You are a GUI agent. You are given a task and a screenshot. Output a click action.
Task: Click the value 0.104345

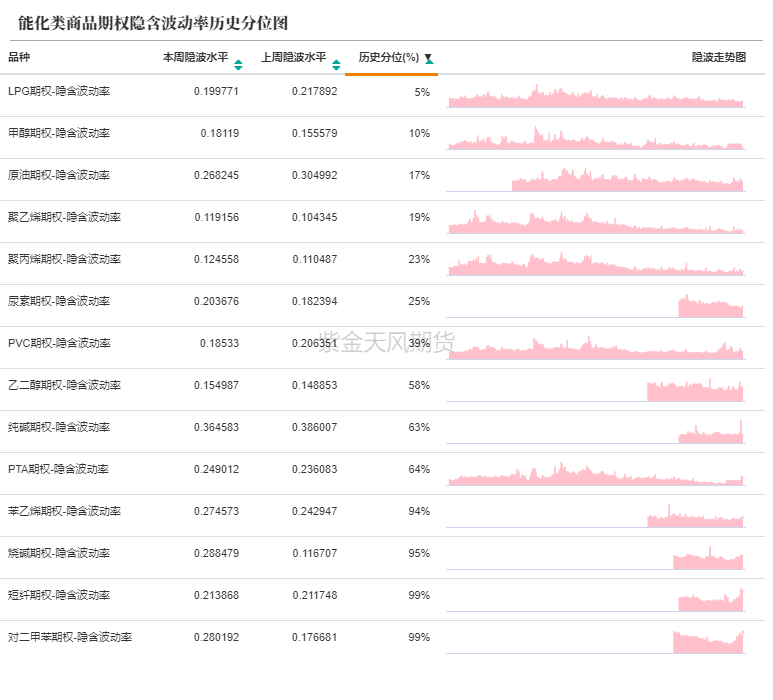click(x=315, y=217)
